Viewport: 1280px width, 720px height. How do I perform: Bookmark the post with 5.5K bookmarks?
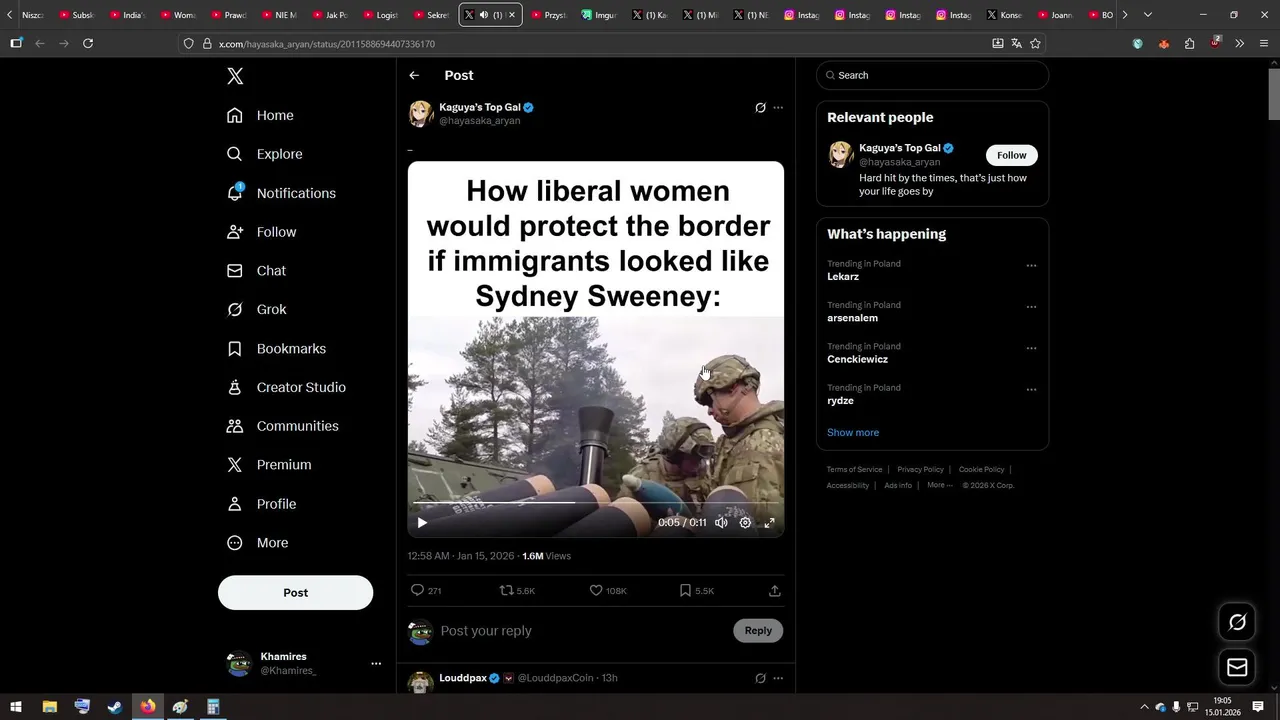click(685, 590)
